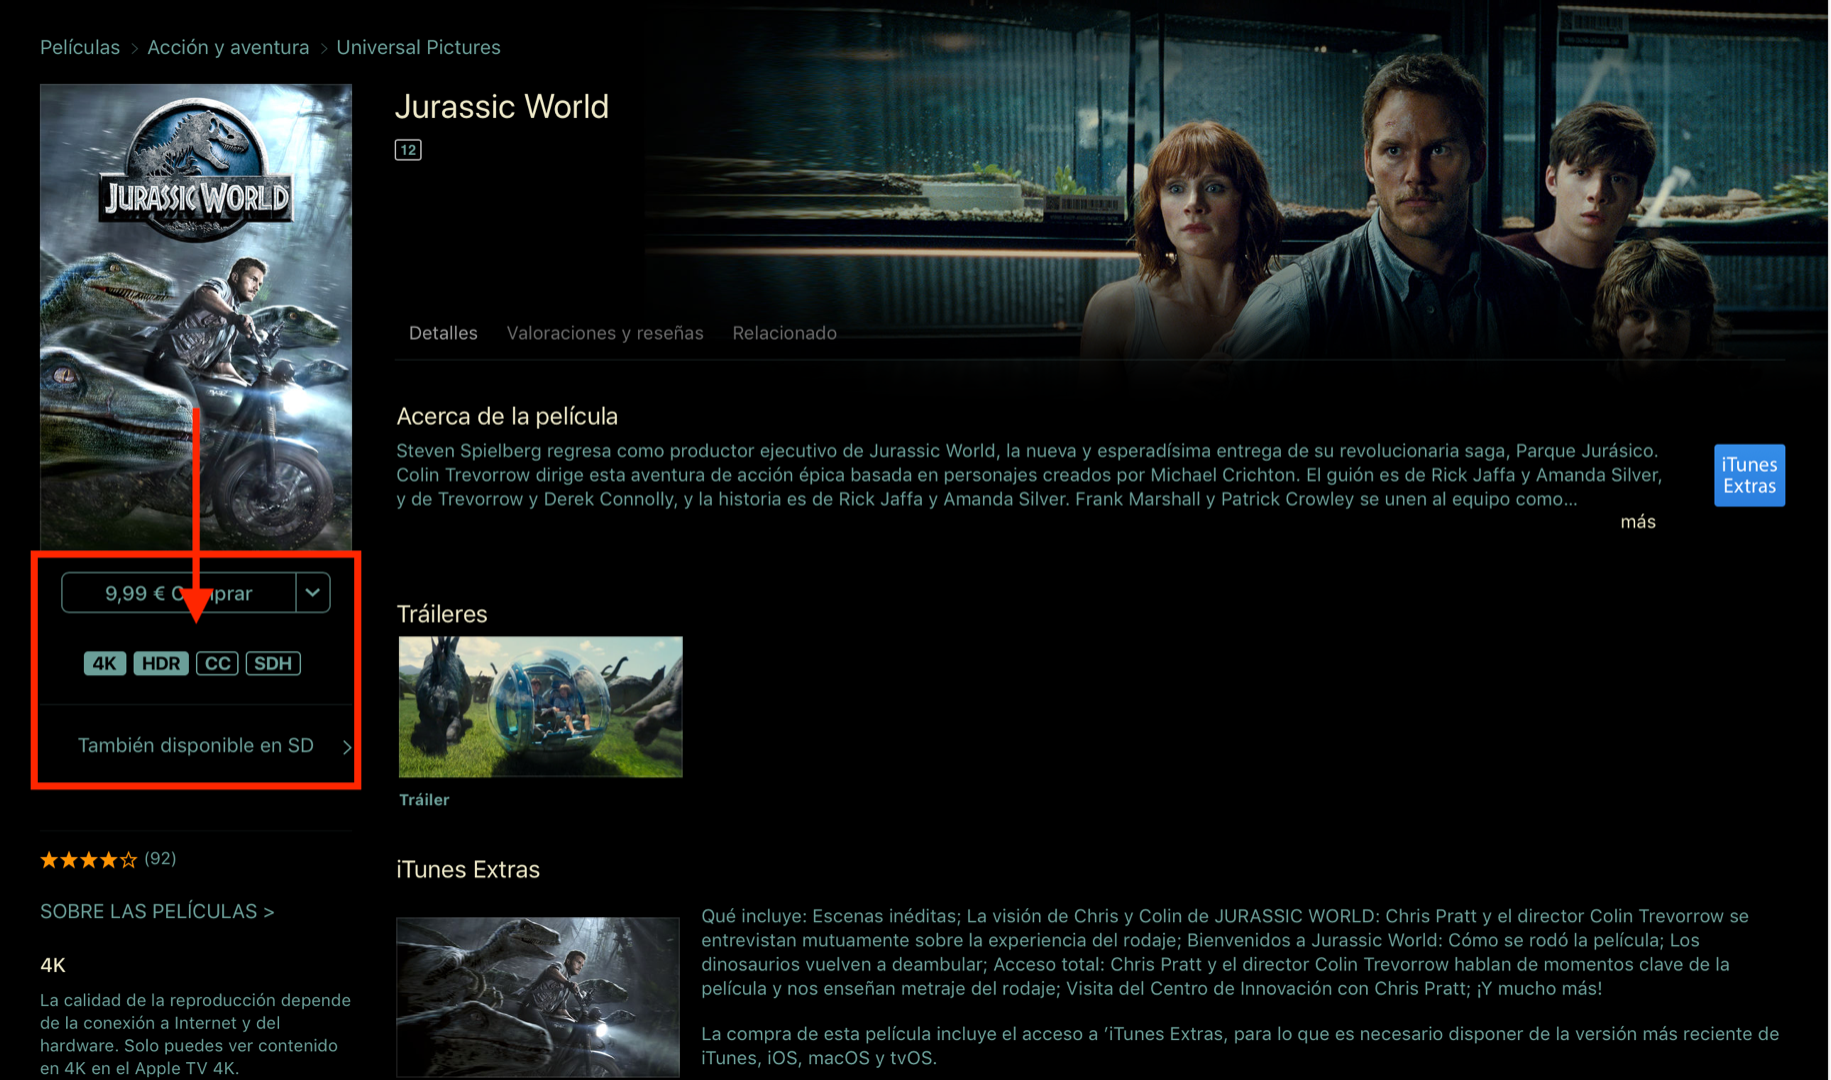1831x1080 pixels.
Task: Switch to Valoraciones y reseñas tab
Action: click(x=605, y=333)
